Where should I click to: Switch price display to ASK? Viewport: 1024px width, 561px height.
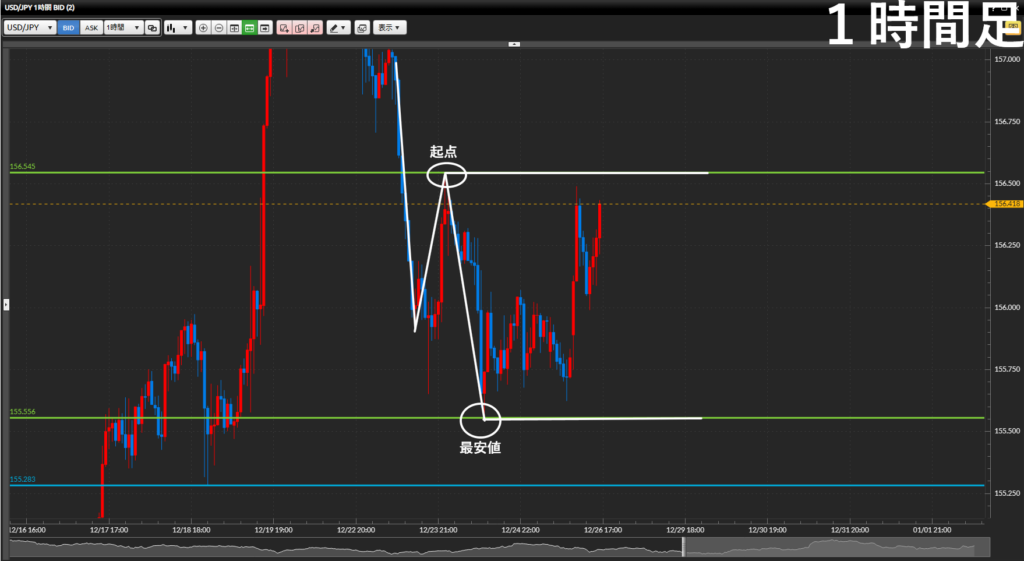point(92,28)
